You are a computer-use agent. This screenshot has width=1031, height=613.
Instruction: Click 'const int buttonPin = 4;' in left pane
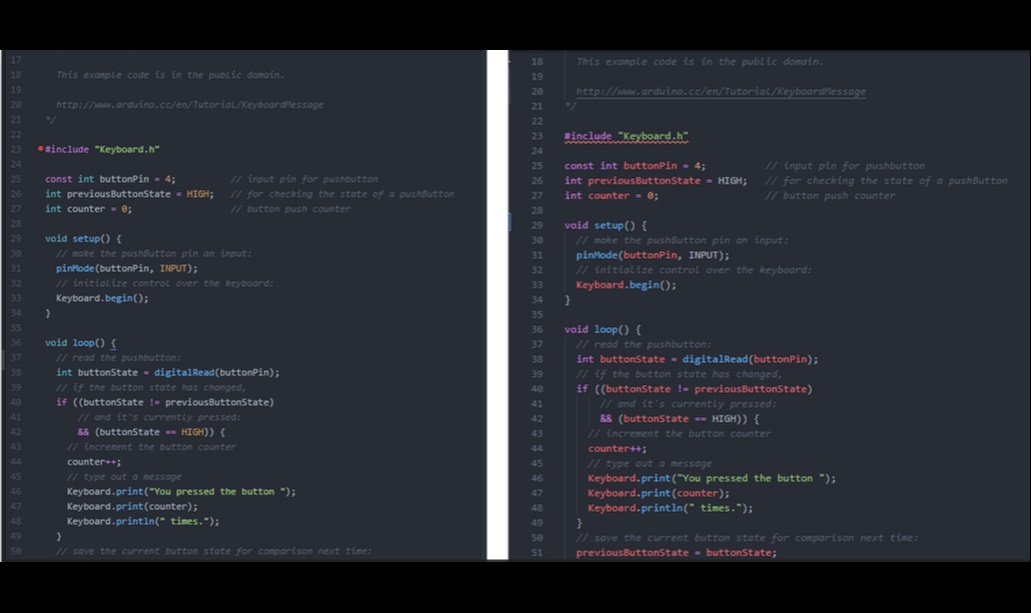pos(110,179)
